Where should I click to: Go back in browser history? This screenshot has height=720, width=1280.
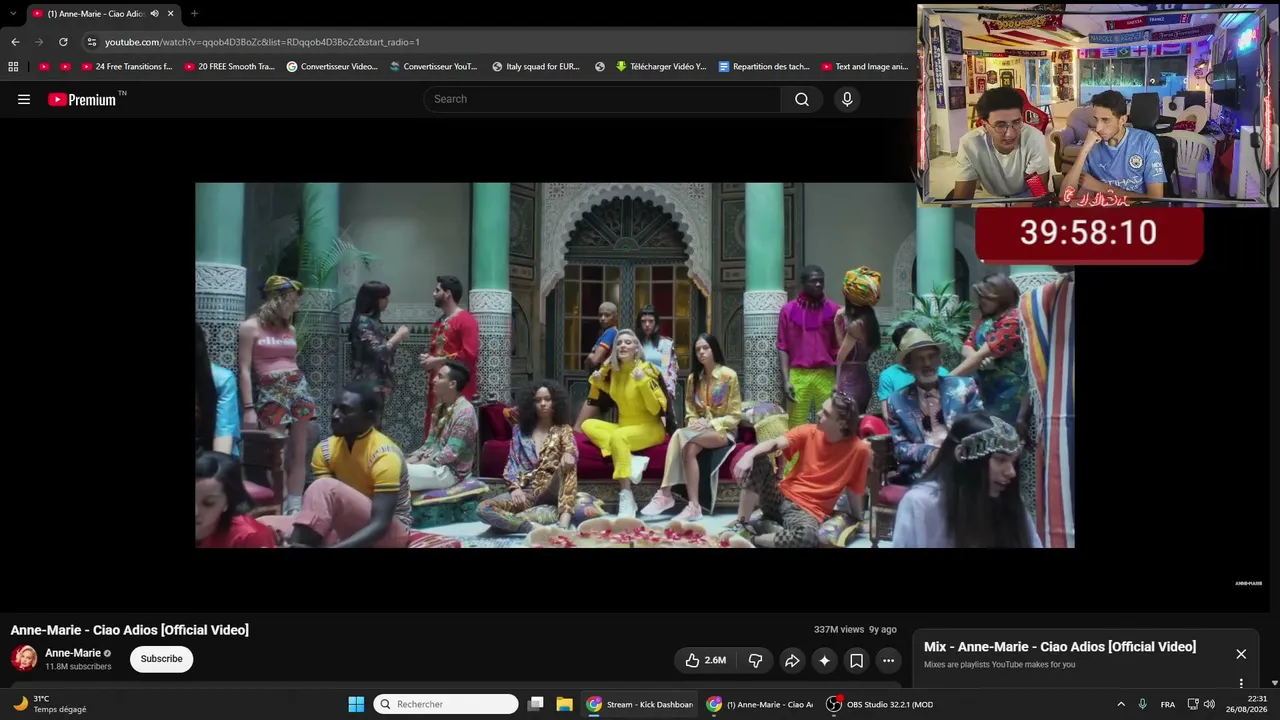pos(15,42)
